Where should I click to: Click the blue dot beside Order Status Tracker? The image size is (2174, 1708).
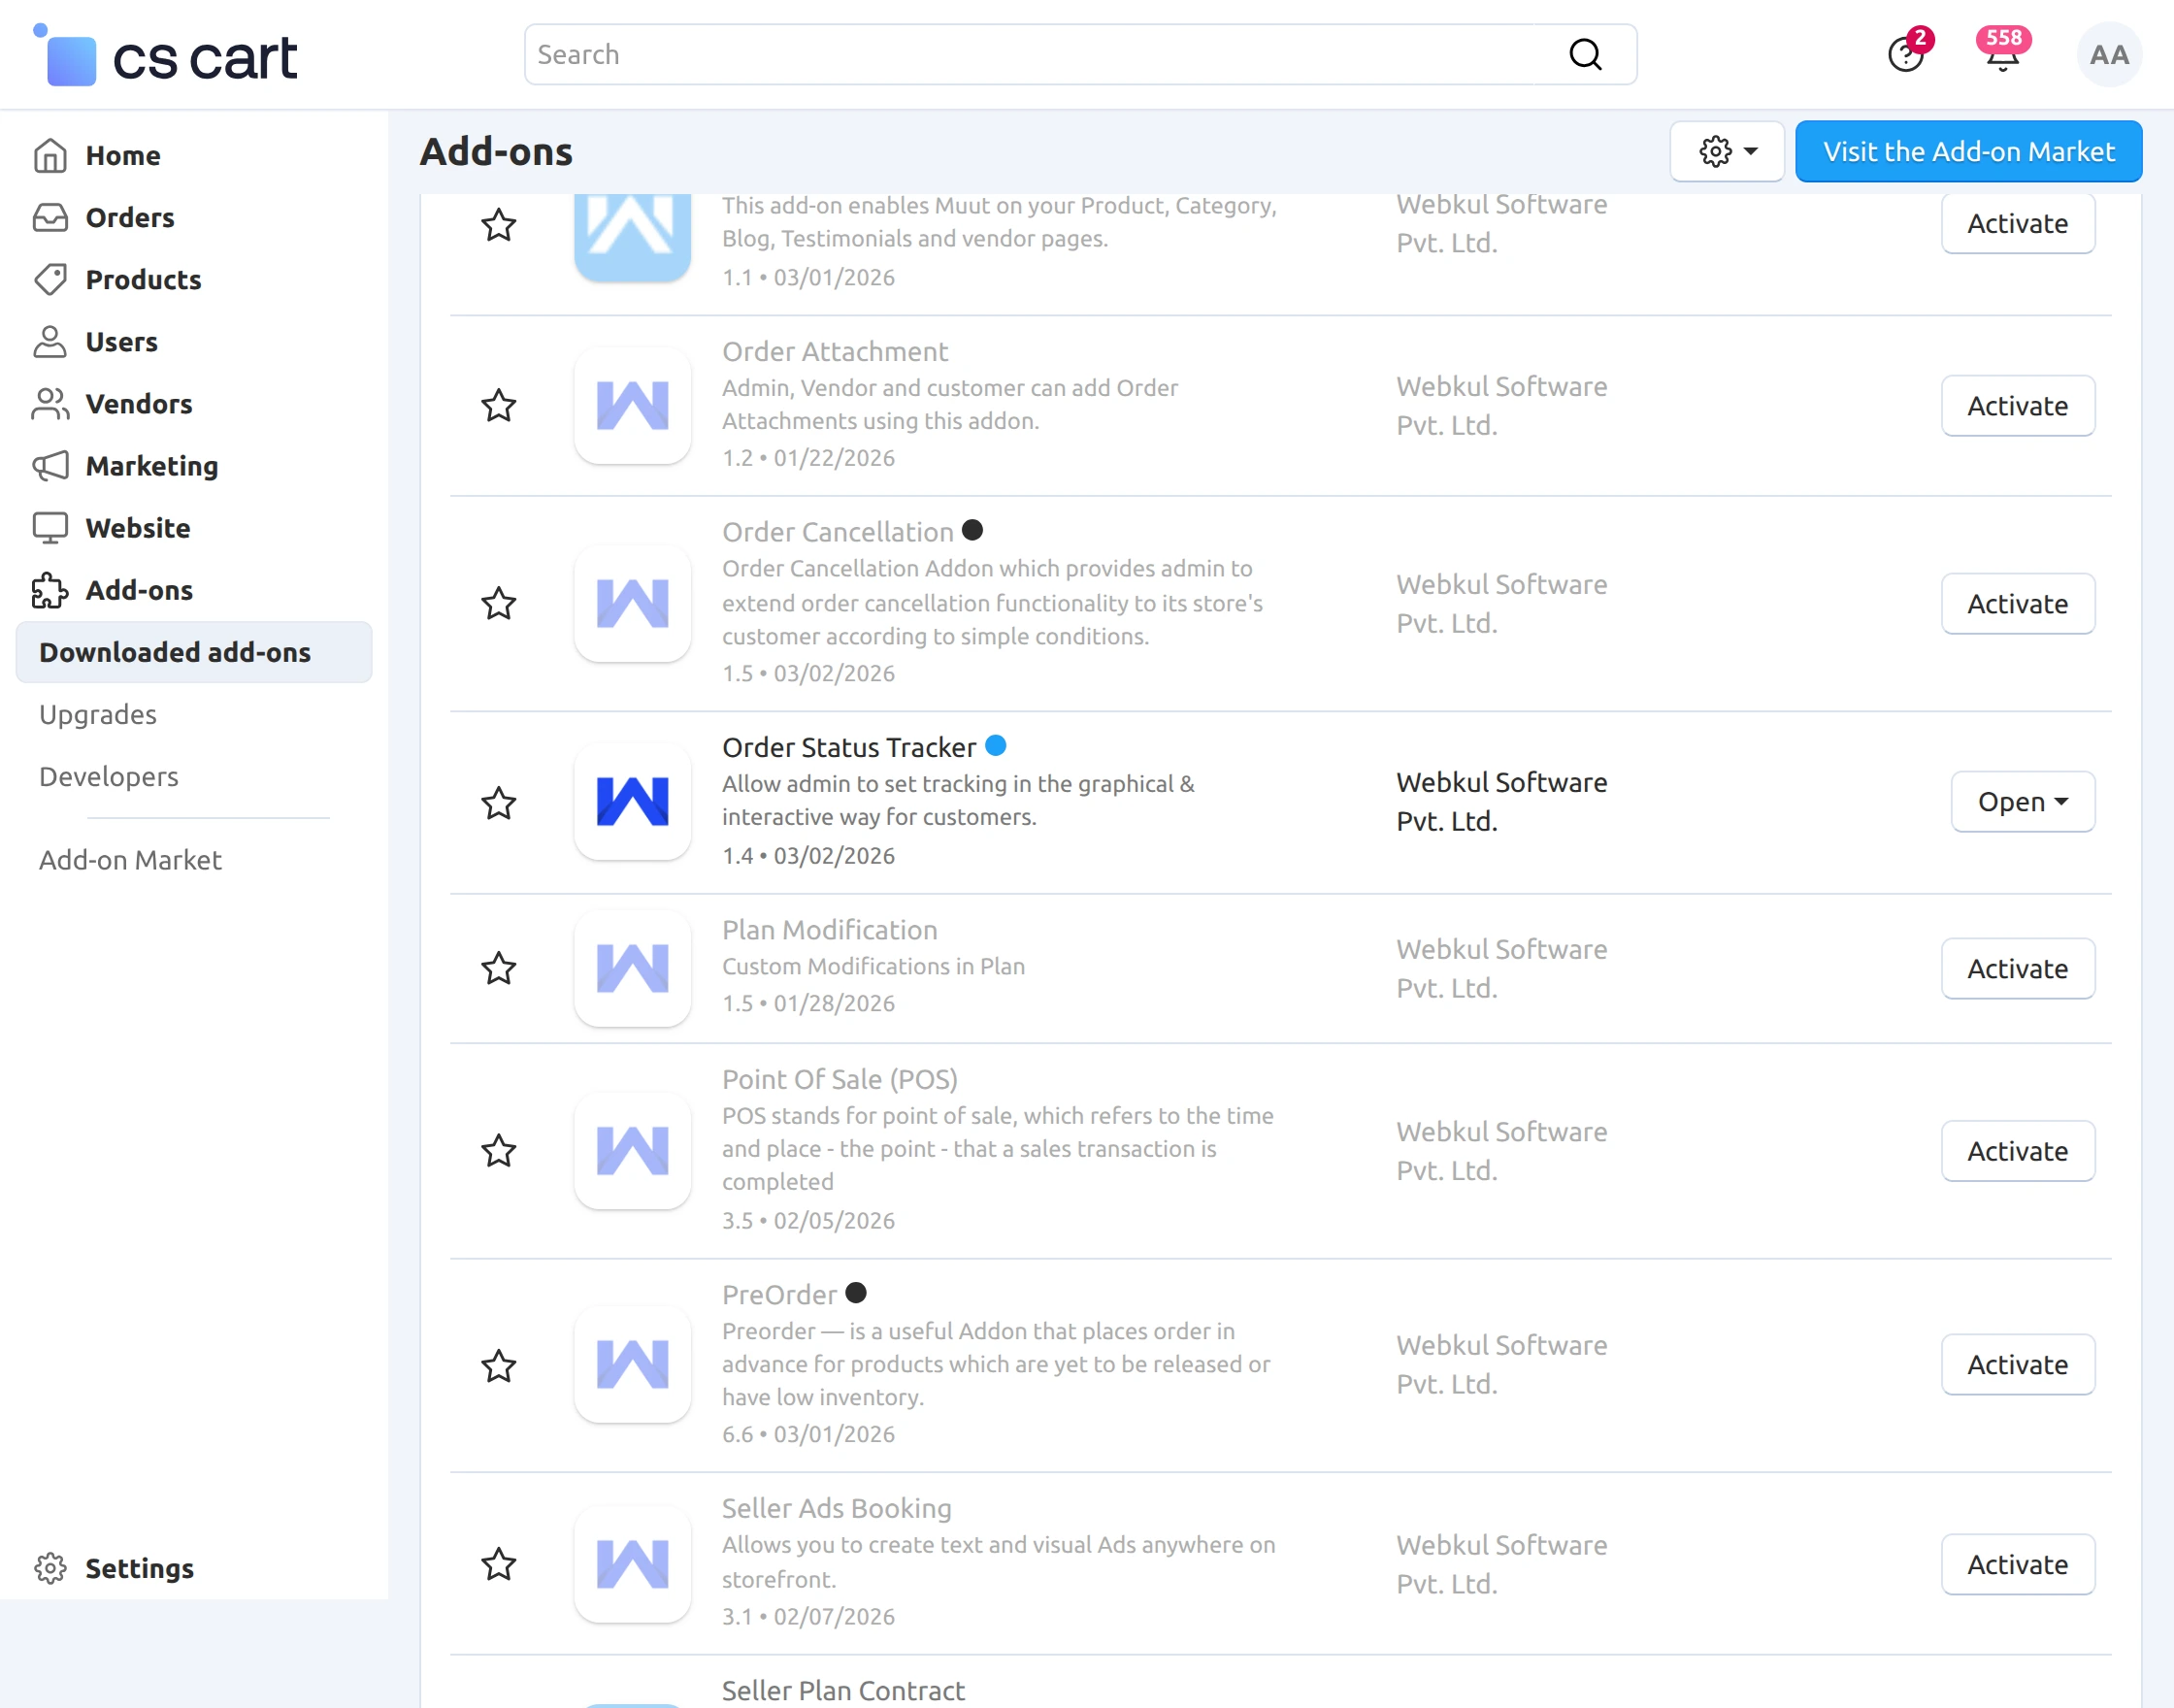[x=996, y=745]
